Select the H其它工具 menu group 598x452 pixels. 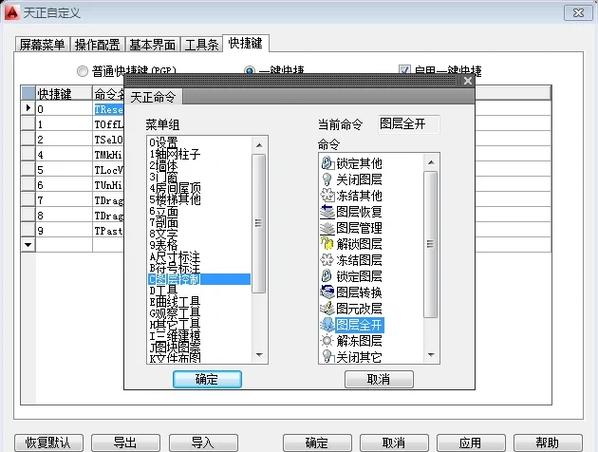(199, 325)
